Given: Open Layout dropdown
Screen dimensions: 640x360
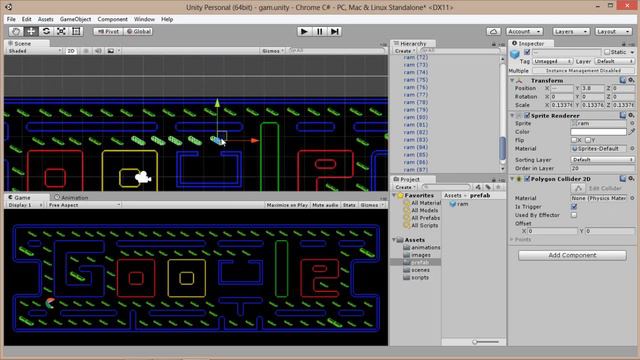Looking at the screenshot, I should [613, 31].
